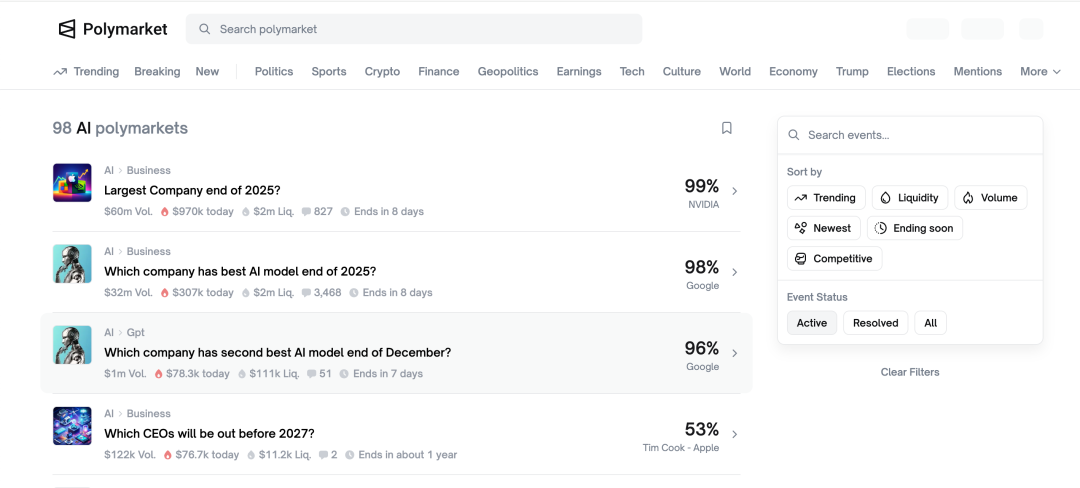The image size is (1080, 488).
Task: Click the flame icon beside $970k today
Action: [164, 212]
